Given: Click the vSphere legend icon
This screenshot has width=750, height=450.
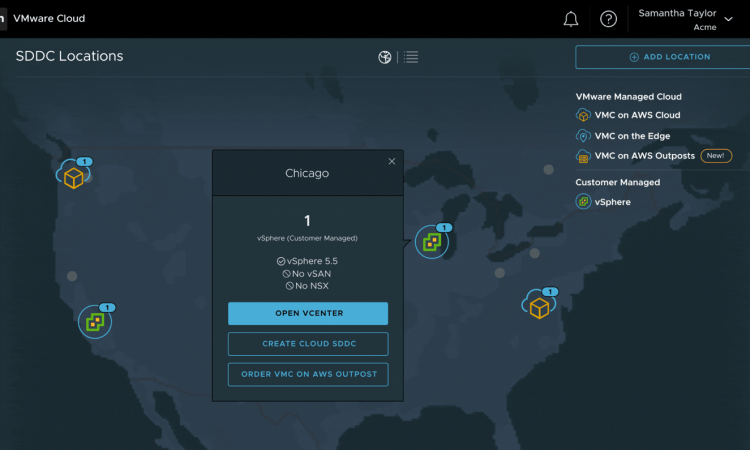Looking at the screenshot, I should tap(583, 202).
